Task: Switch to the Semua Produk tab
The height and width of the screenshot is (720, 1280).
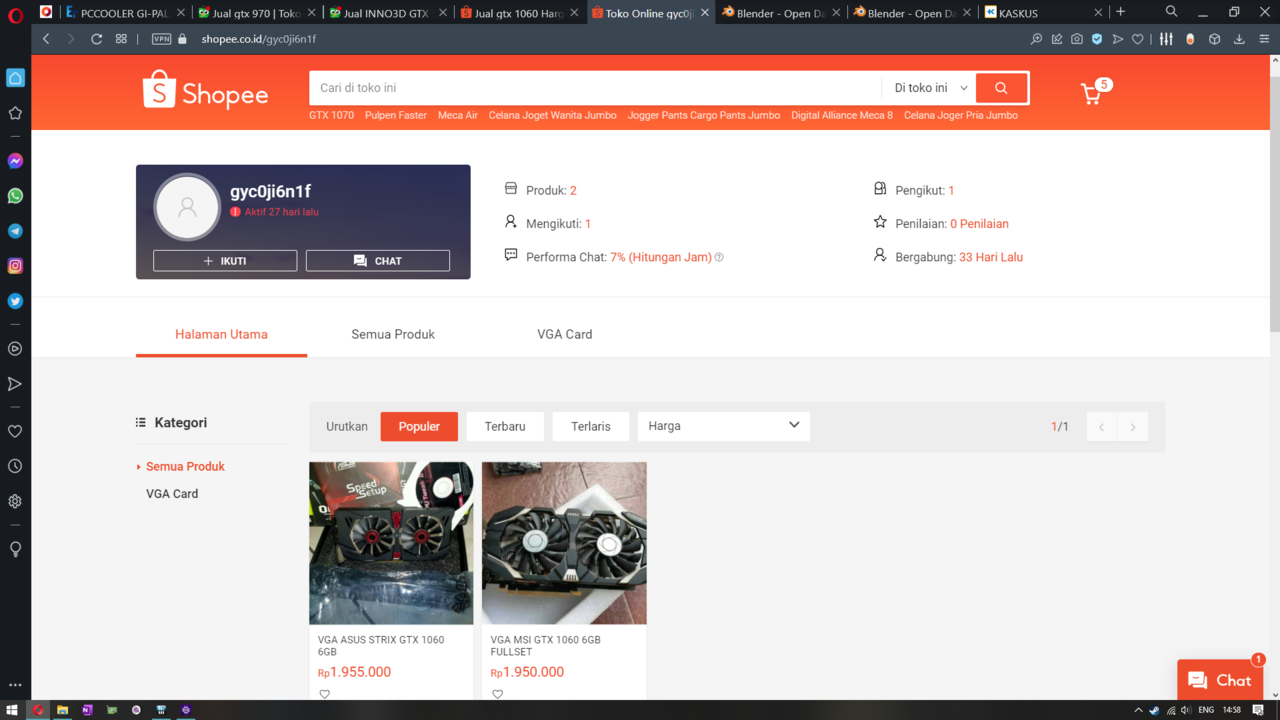Action: (x=393, y=334)
